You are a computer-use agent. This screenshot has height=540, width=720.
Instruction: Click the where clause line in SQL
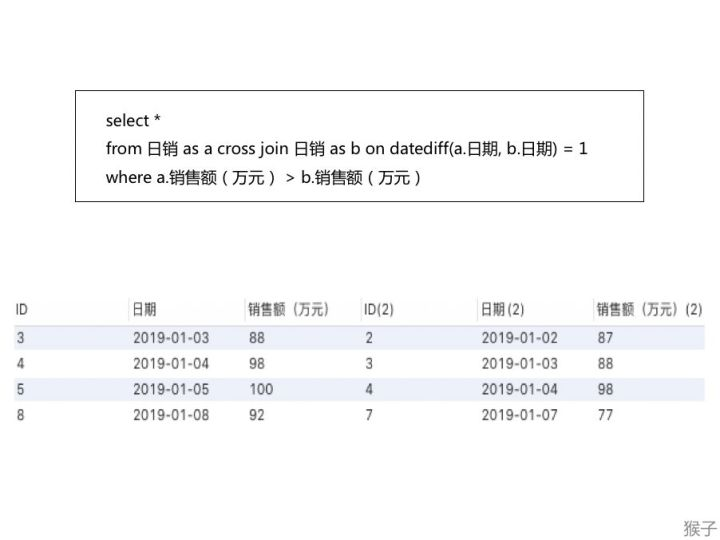coord(263,177)
